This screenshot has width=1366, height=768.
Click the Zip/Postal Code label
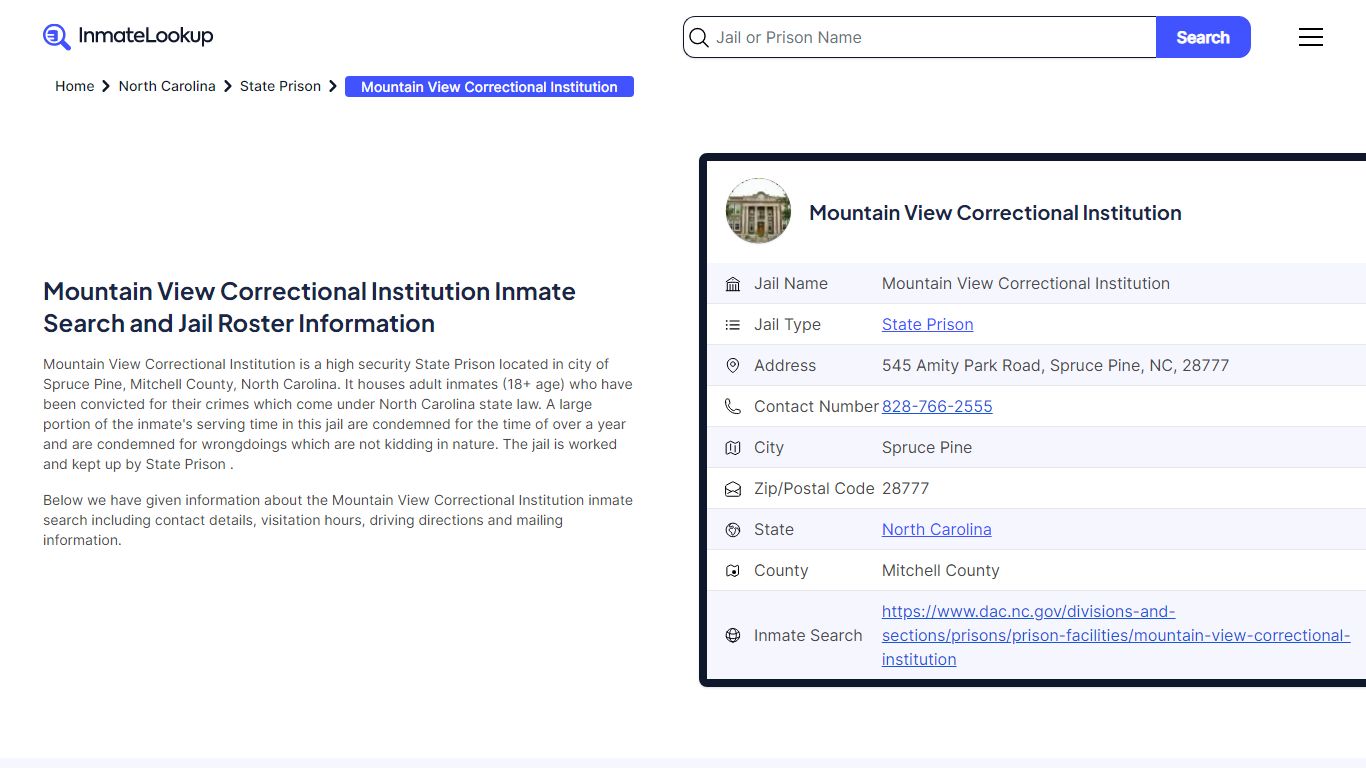(x=814, y=489)
